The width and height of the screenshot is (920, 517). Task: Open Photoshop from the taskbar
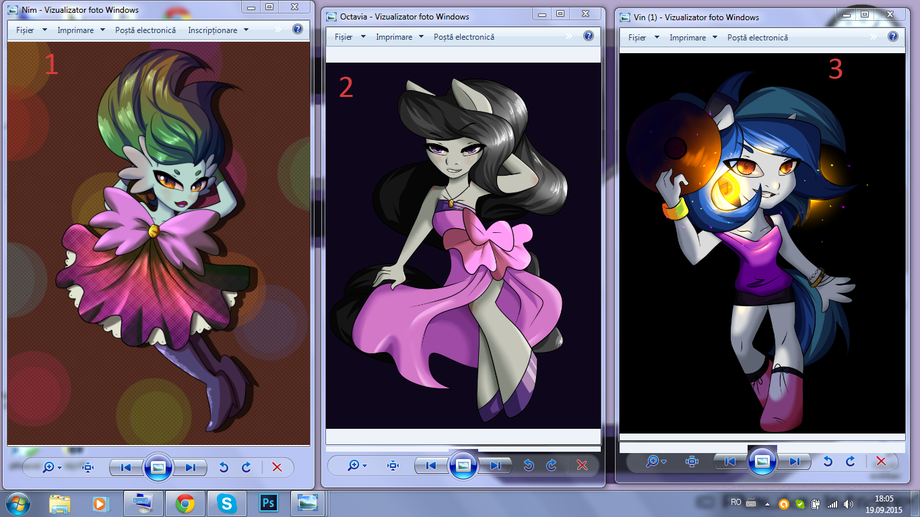pyautogui.click(x=267, y=502)
